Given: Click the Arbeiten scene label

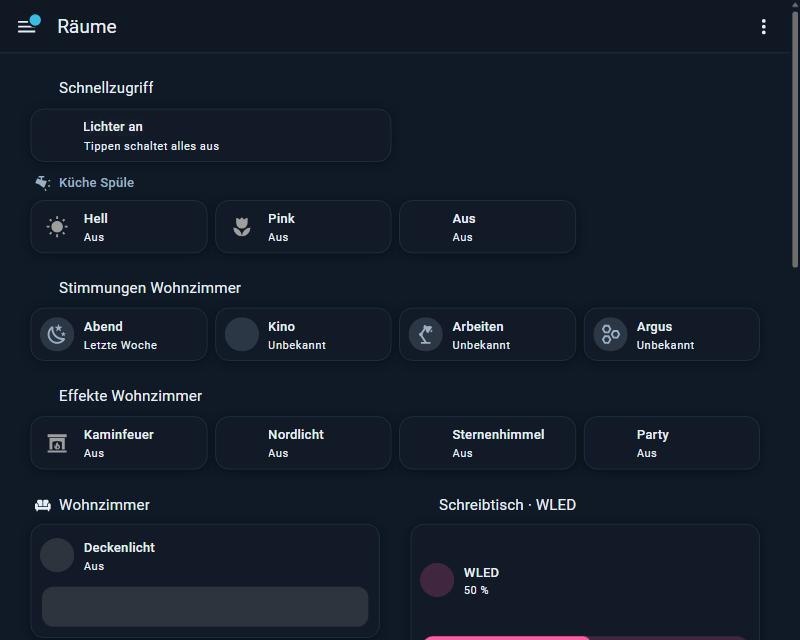Looking at the screenshot, I should point(478,327).
